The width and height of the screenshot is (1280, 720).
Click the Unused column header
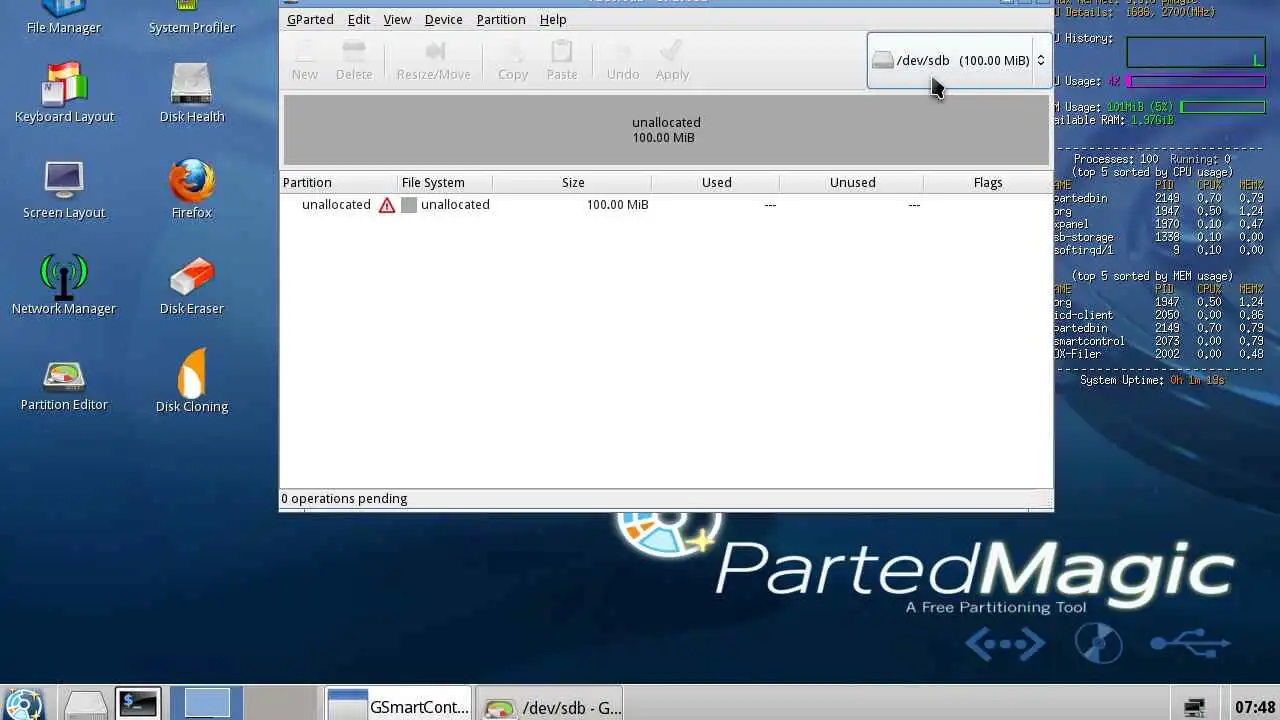[x=852, y=182]
